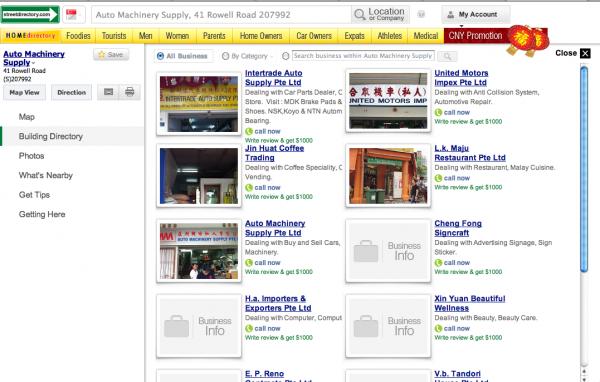Click the Direction button
The height and width of the screenshot is (382, 600).
pyautogui.click(x=72, y=92)
